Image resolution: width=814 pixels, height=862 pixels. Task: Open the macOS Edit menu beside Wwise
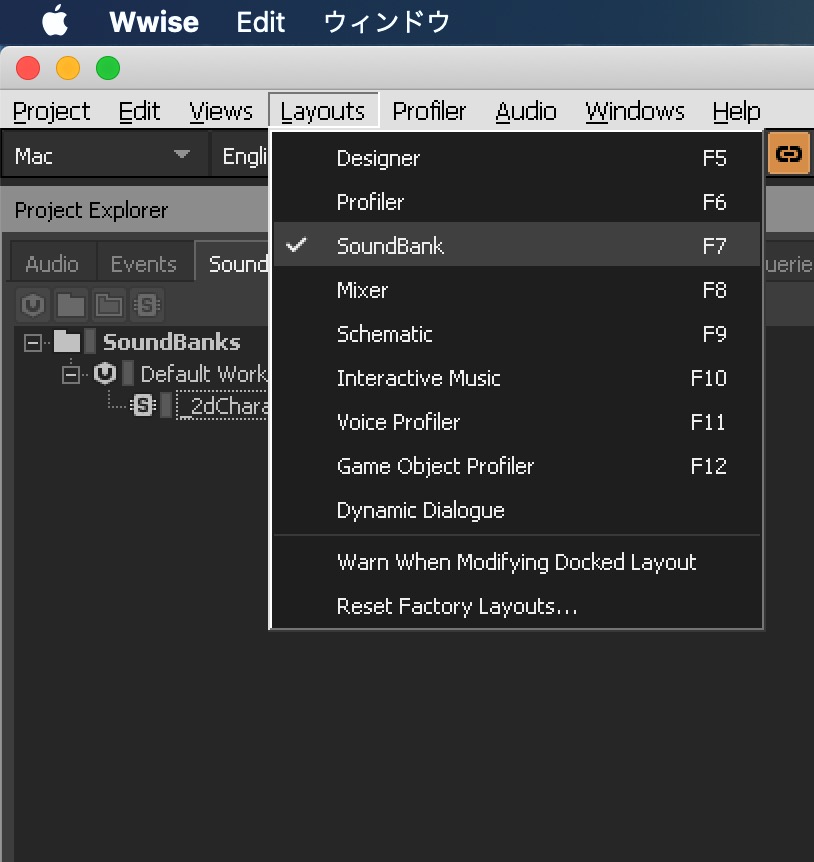coord(261,22)
